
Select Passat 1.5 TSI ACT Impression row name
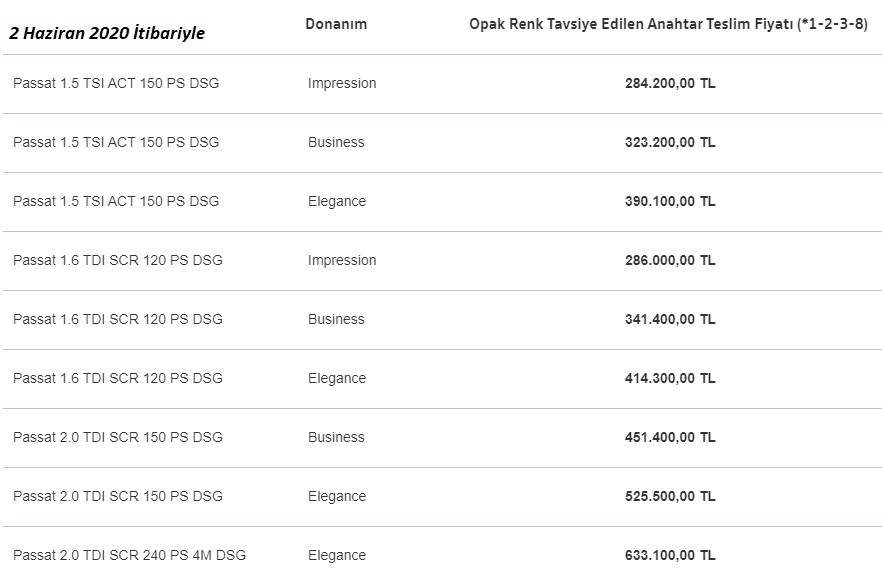116,83
